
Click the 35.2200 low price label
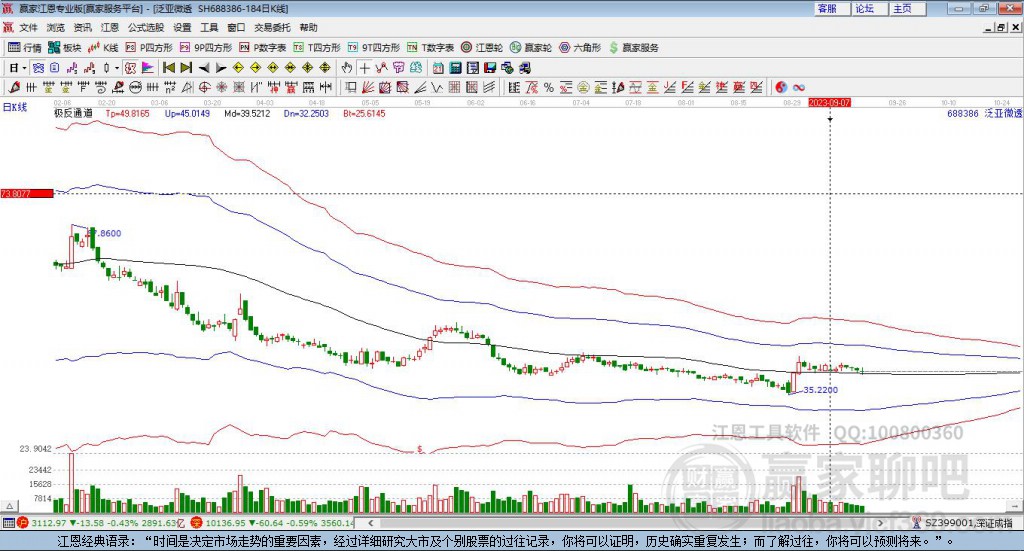(x=820, y=390)
